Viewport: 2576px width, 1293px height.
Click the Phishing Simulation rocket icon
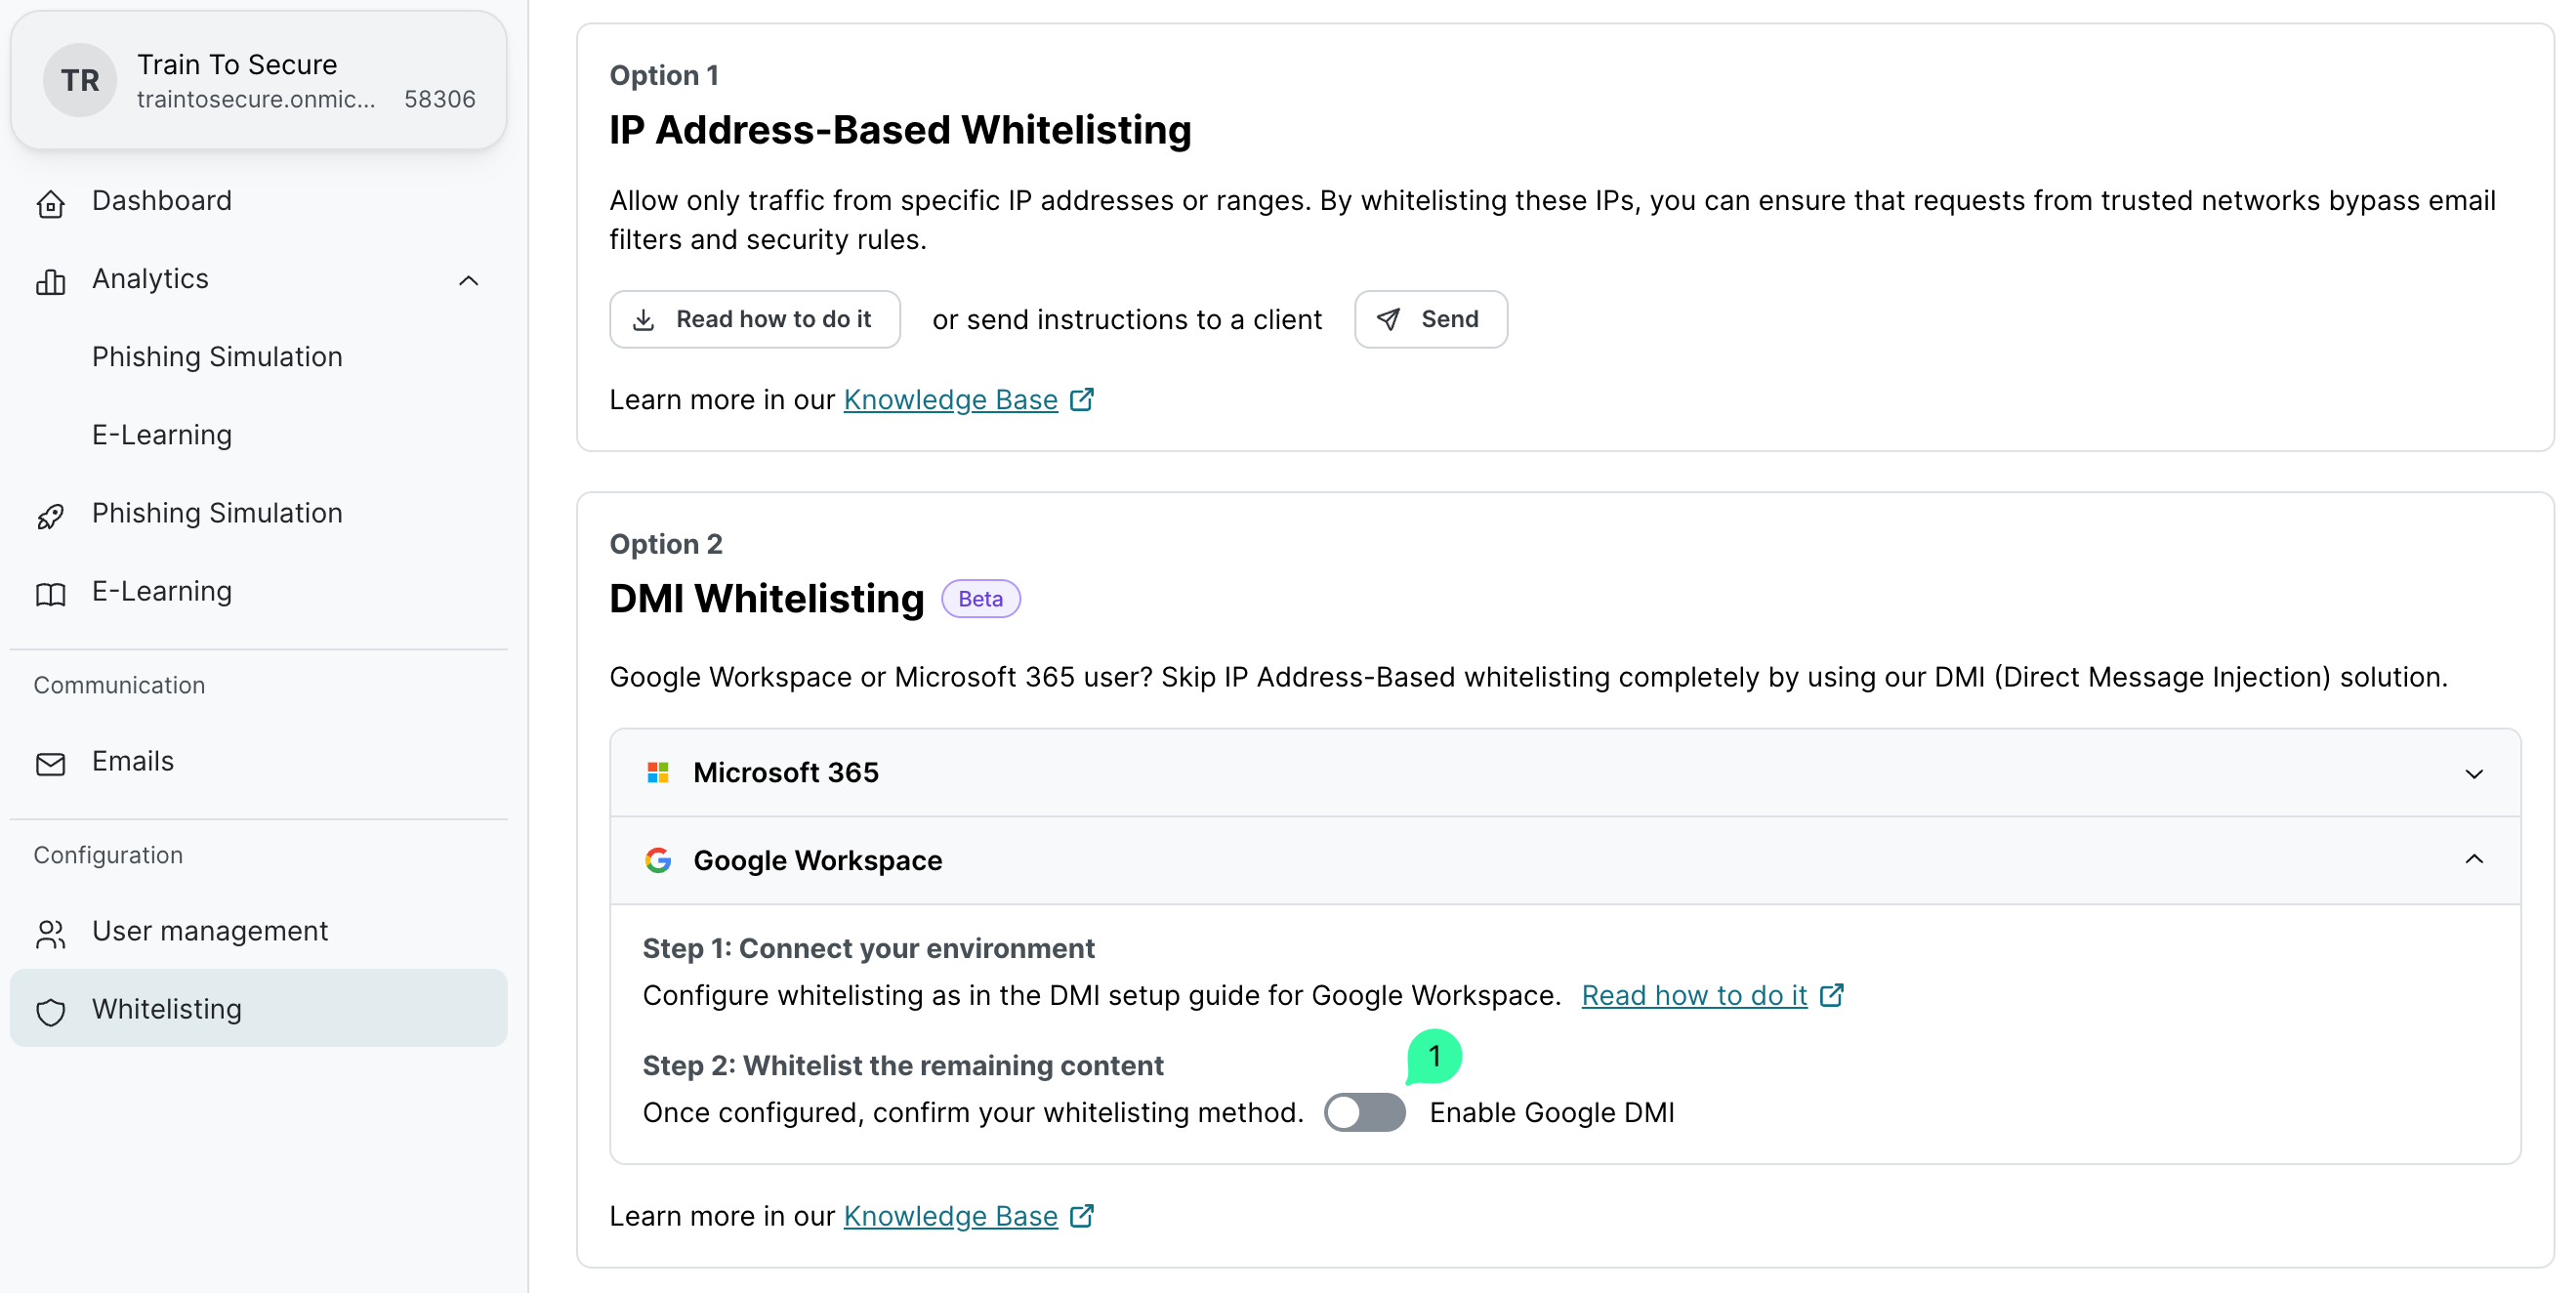click(x=50, y=515)
